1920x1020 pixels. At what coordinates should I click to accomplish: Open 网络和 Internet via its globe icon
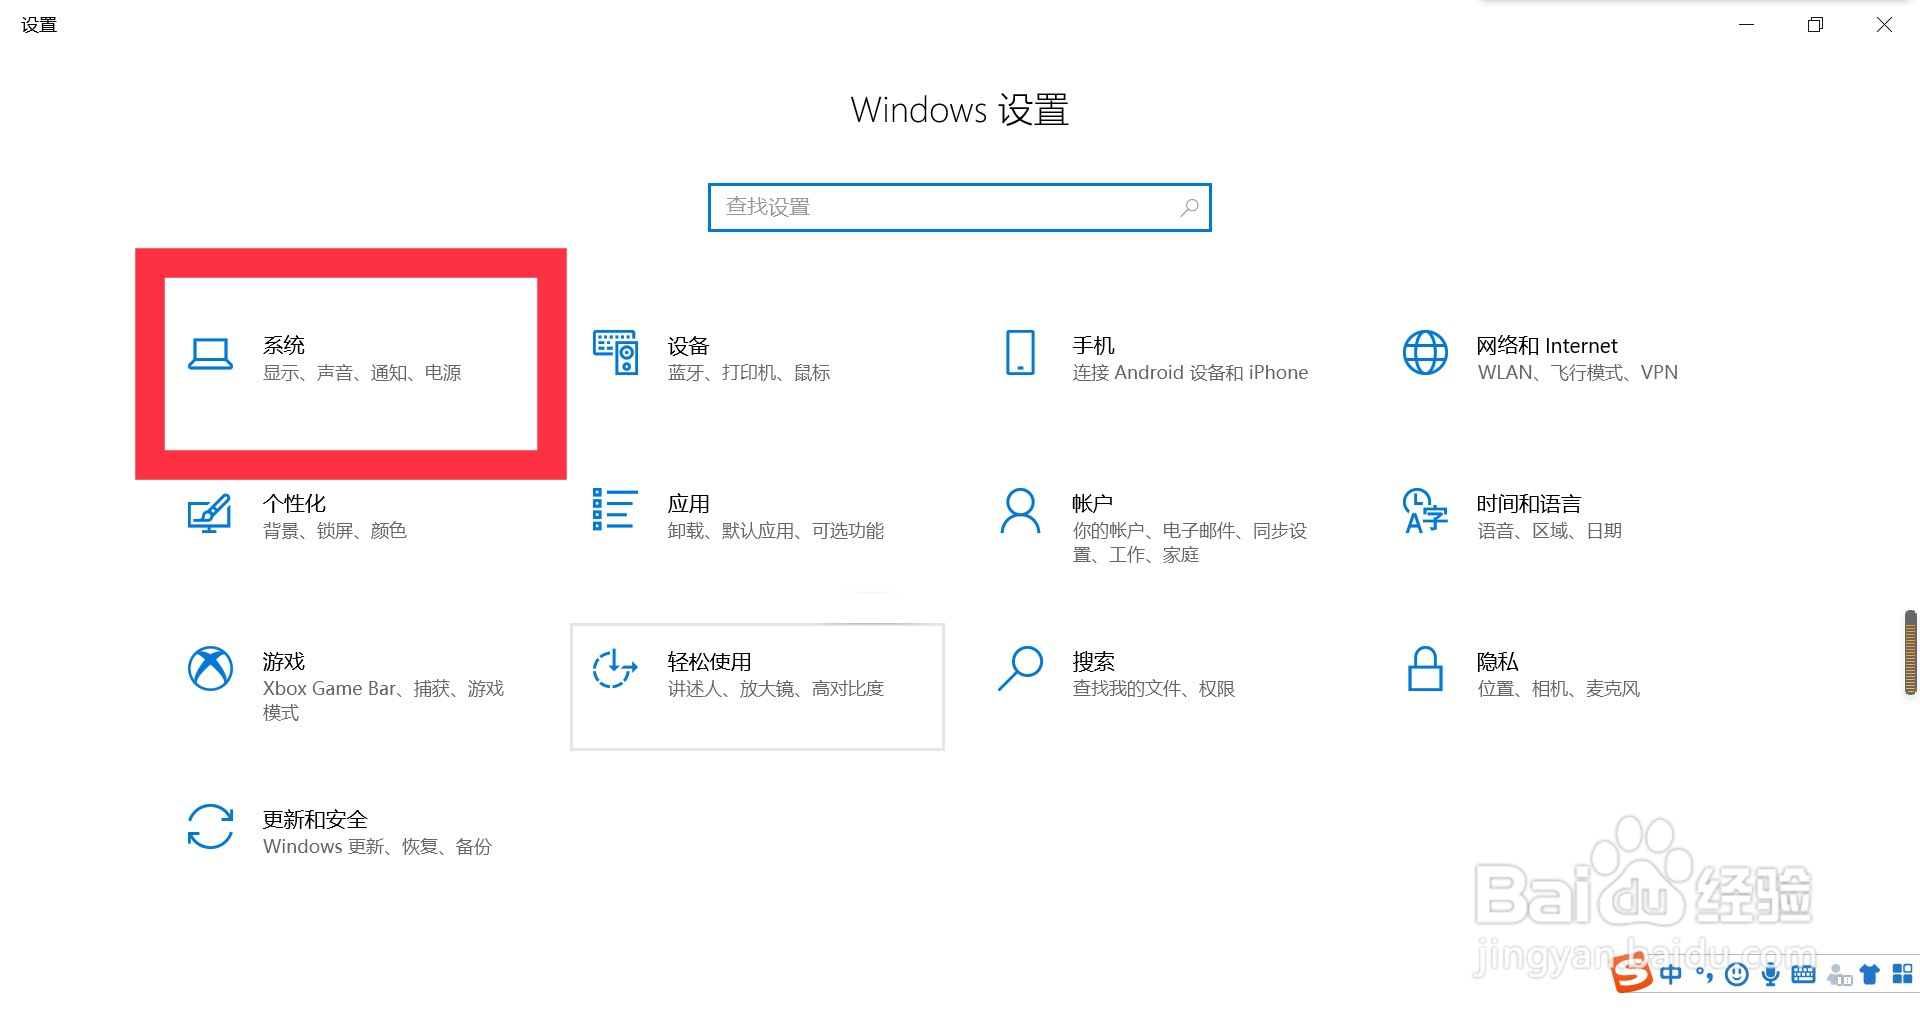pos(1424,353)
